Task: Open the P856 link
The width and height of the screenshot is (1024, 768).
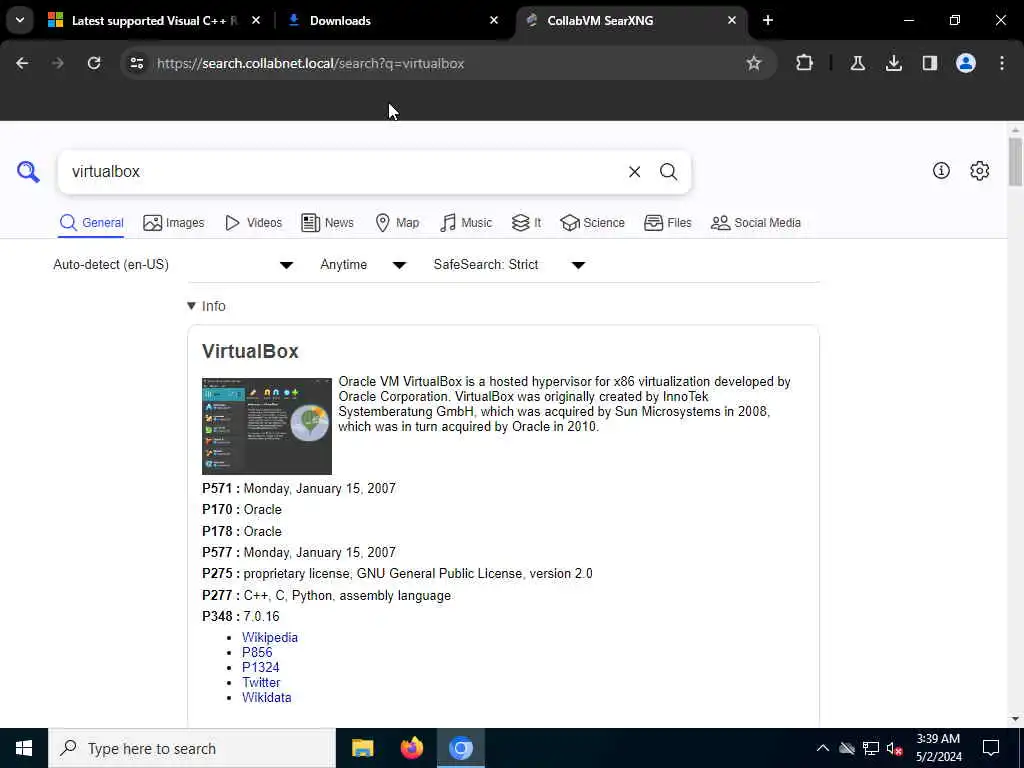Action: (257, 652)
